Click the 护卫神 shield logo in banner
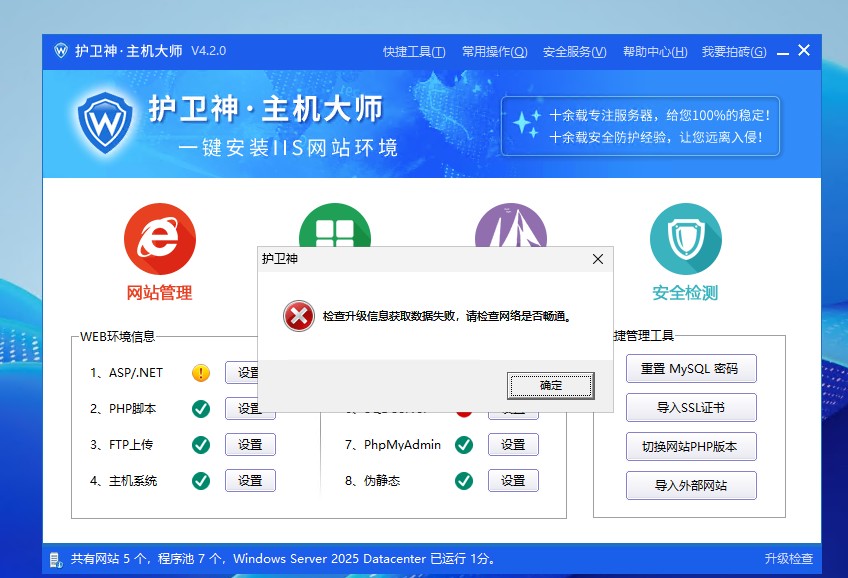Image resolution: width=848 pixels, height=578 pixels. [x=104, y=123]
